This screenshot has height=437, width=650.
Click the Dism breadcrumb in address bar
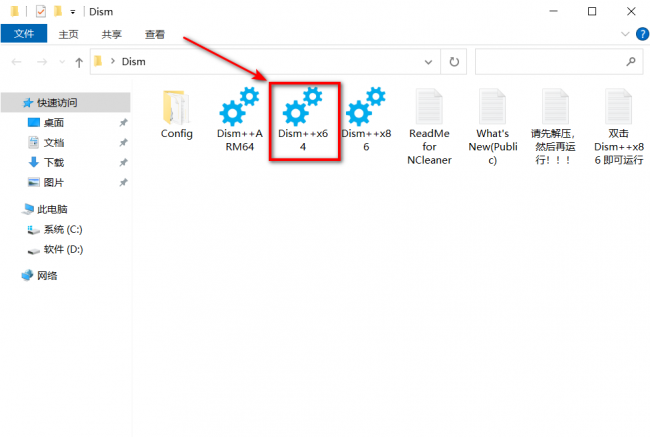pyautogui.click(x=133, y=62)
